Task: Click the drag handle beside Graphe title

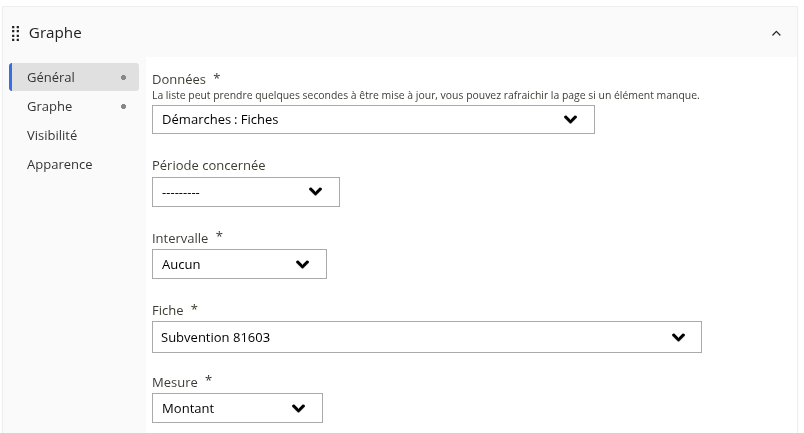Action: [x=15, y=34]
